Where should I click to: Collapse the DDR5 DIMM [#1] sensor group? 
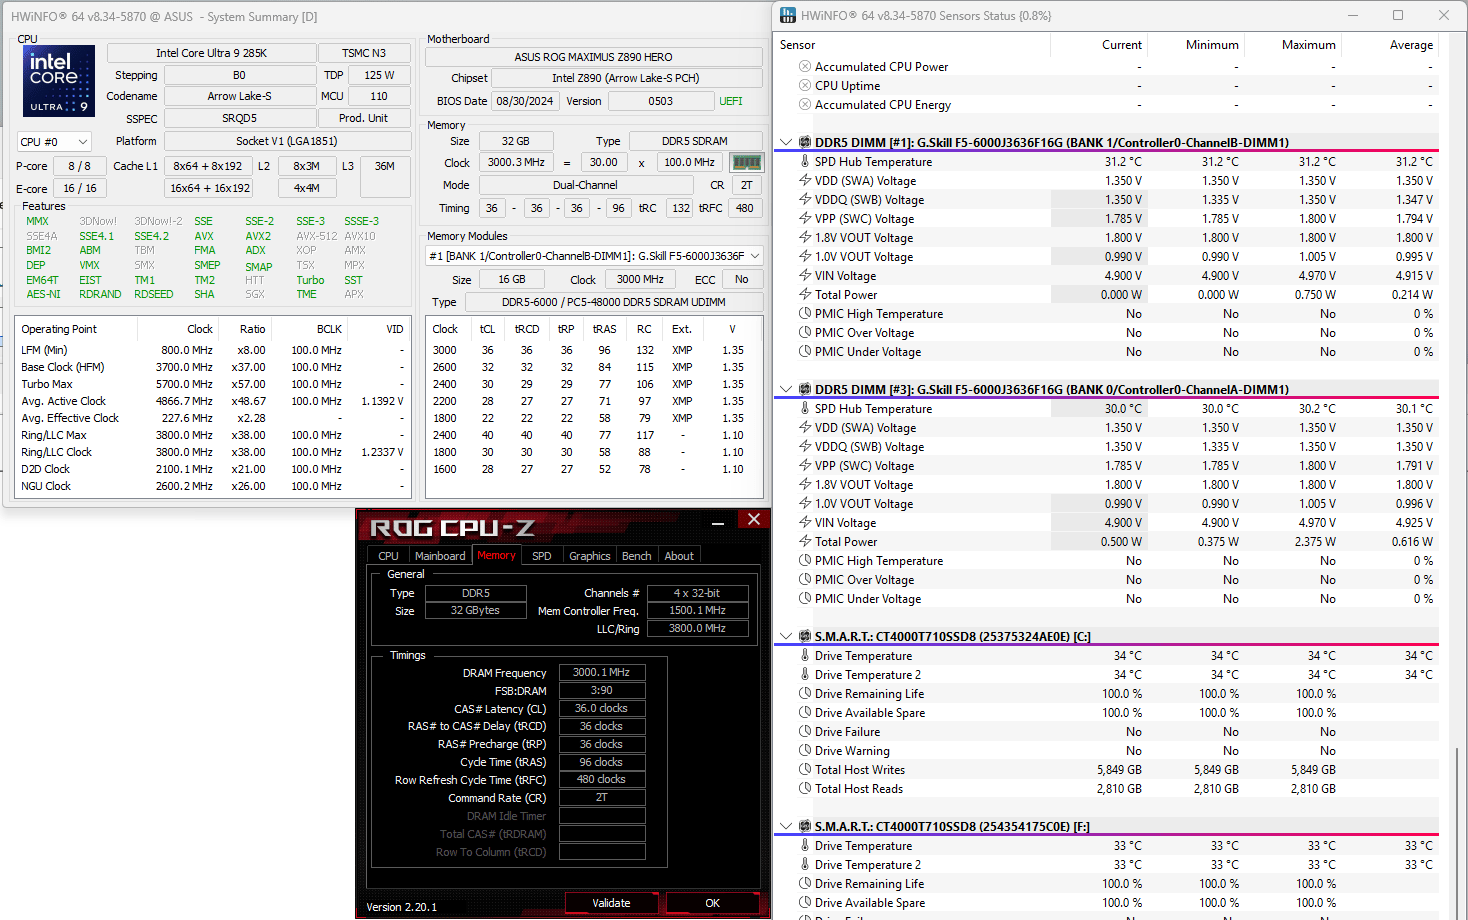click(x=786, y=143)
